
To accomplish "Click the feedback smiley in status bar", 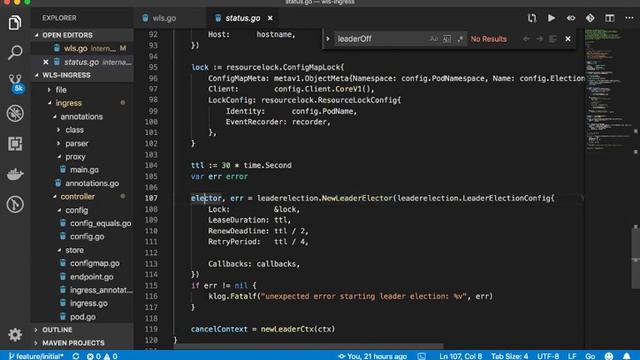I will pos(609,356).
